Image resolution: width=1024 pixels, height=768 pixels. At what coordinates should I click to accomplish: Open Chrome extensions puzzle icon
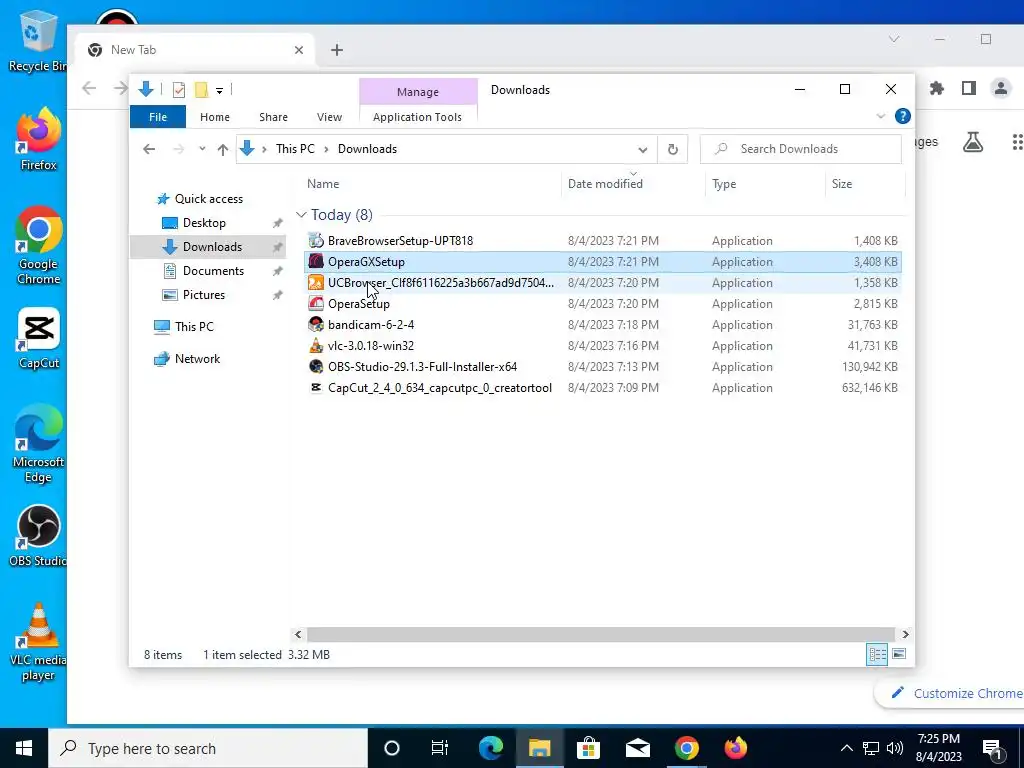(937, 88)
